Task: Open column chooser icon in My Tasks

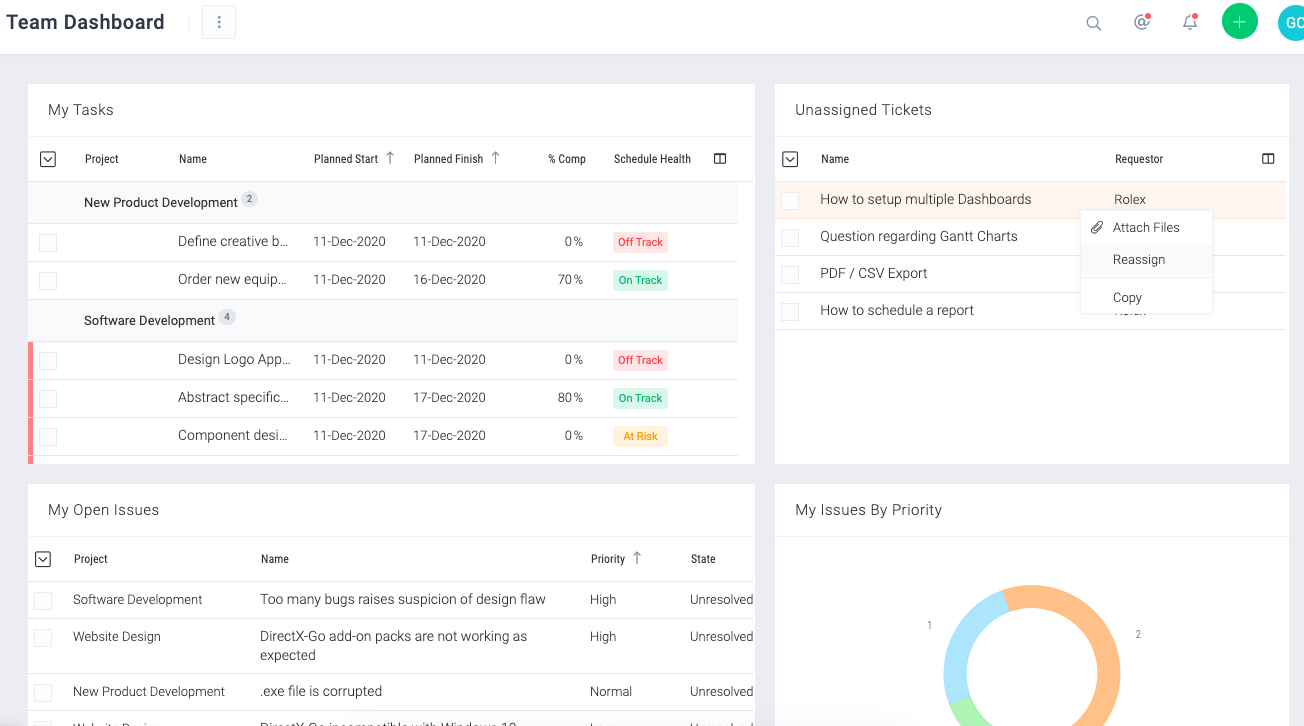Action: click(720, 158)
